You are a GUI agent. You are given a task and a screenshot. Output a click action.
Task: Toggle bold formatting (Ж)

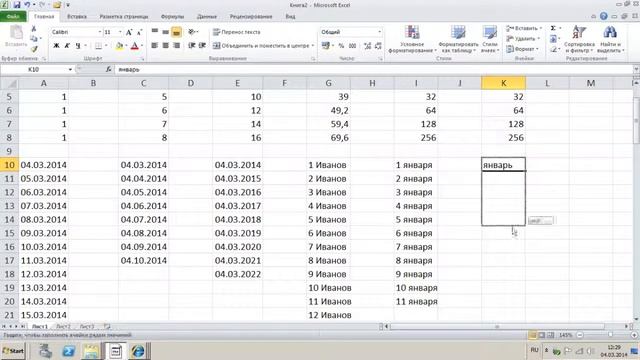tap(56, 46)
